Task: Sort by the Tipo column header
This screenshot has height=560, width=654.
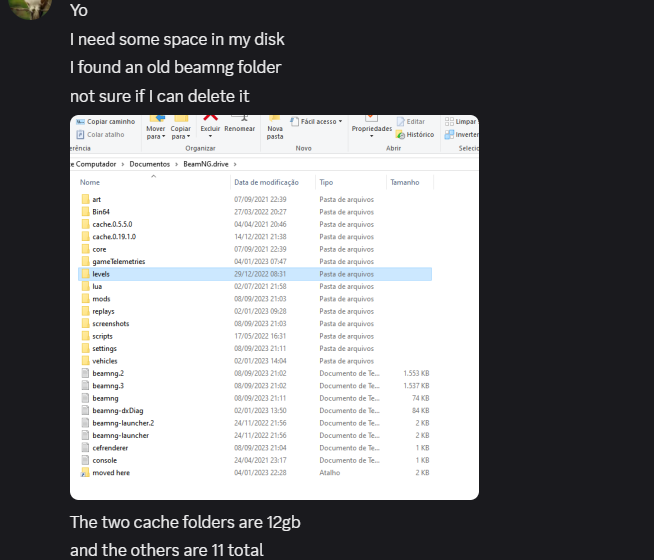Action: click(x=326, y=182)
